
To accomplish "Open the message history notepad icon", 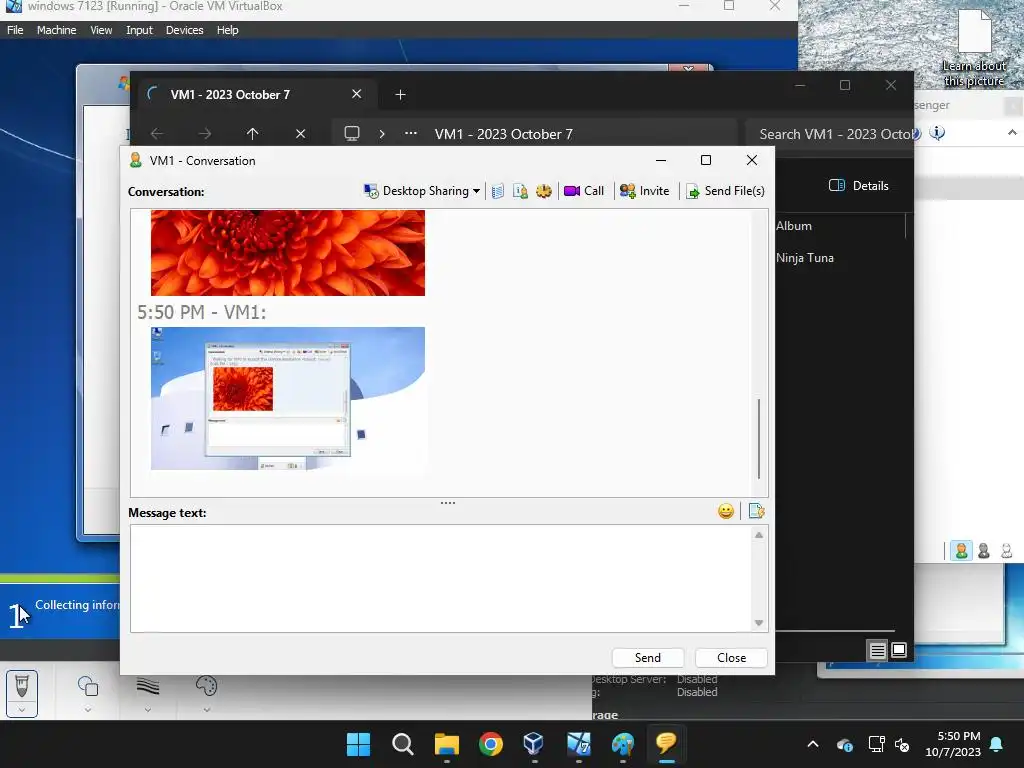I will (x=498, y=191).
